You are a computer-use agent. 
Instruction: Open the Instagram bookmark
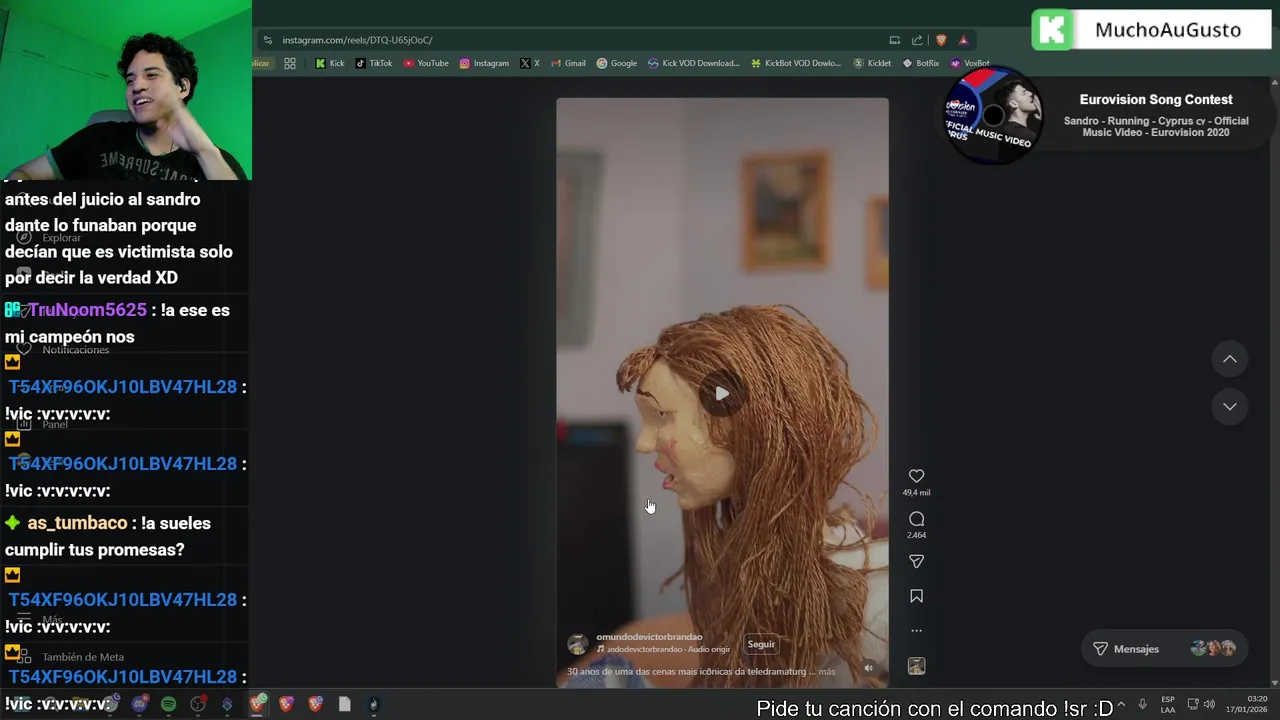484,63
